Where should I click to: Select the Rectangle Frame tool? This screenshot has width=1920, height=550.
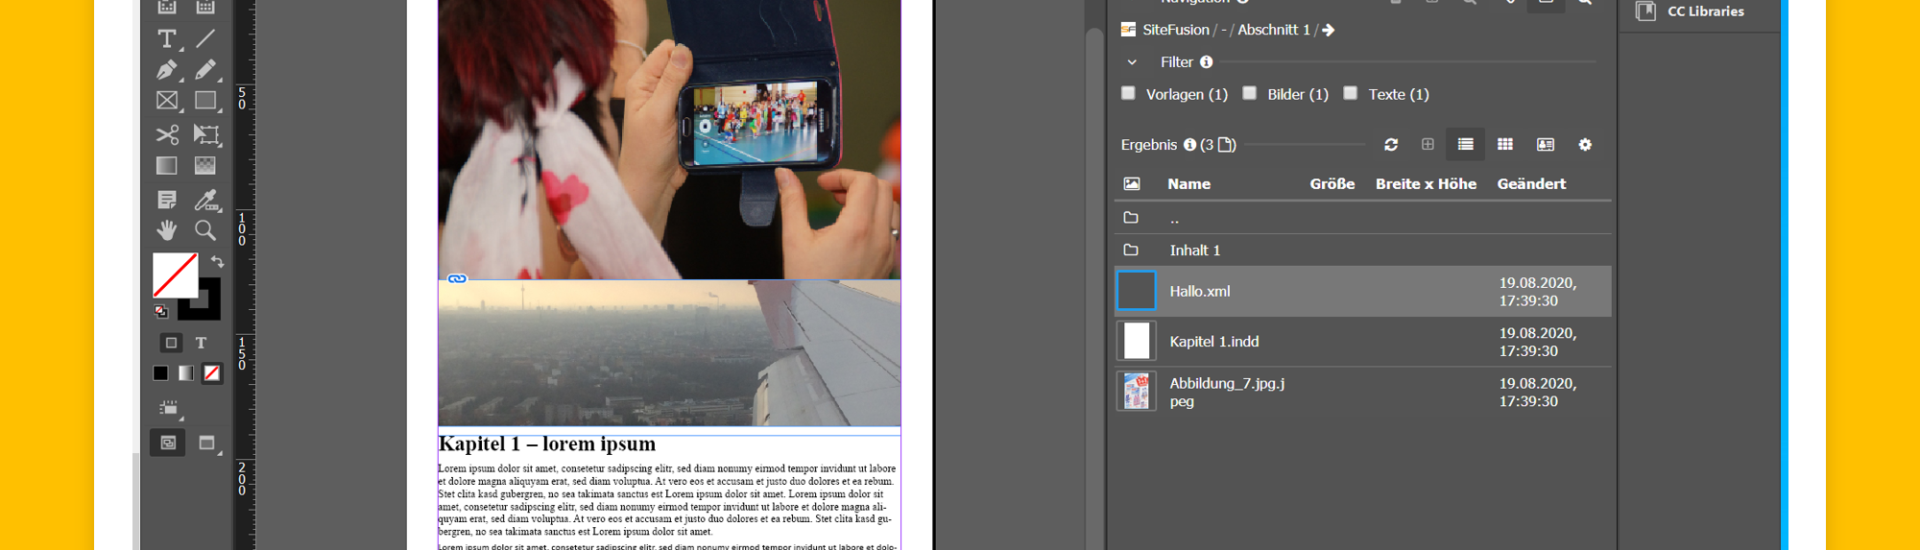click(167, 101)
